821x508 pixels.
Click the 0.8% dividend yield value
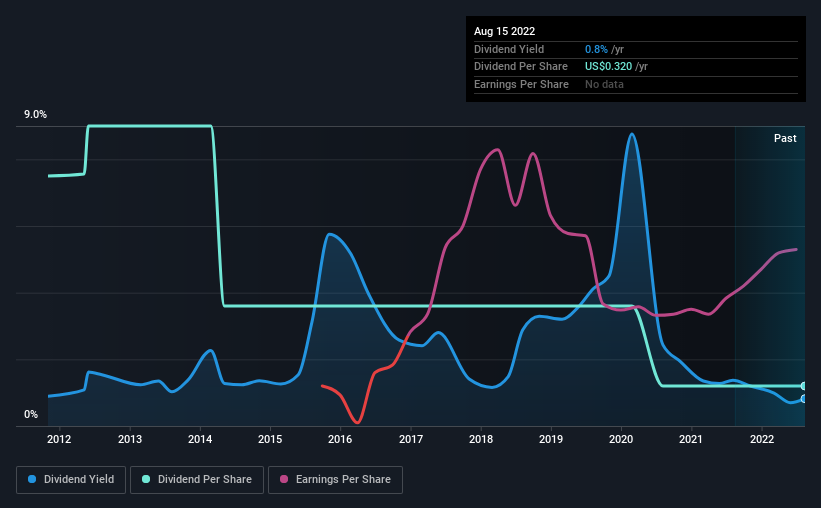tap(596, 49)
